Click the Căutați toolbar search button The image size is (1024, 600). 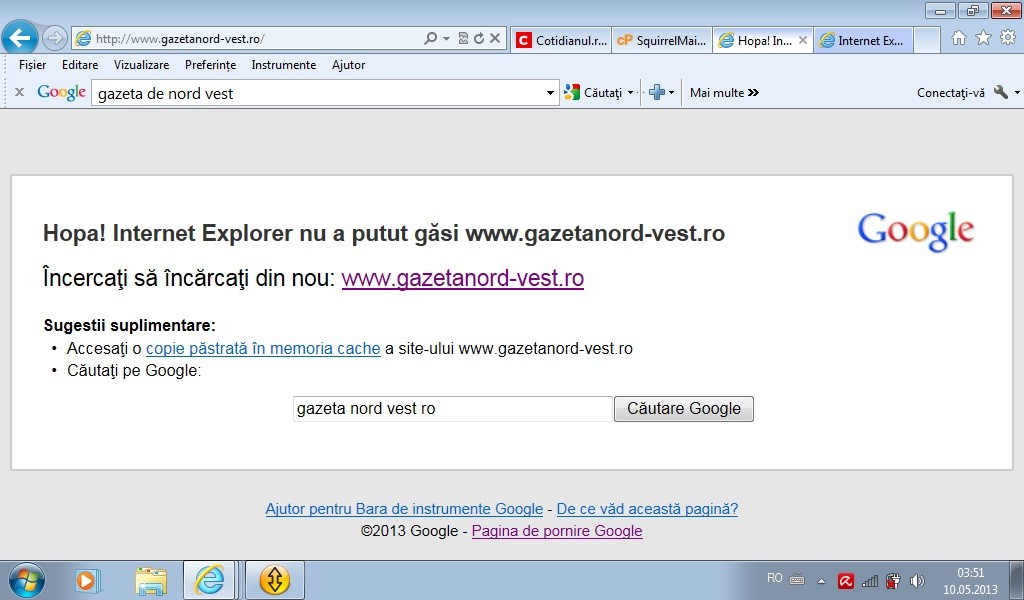coord(593,93)
